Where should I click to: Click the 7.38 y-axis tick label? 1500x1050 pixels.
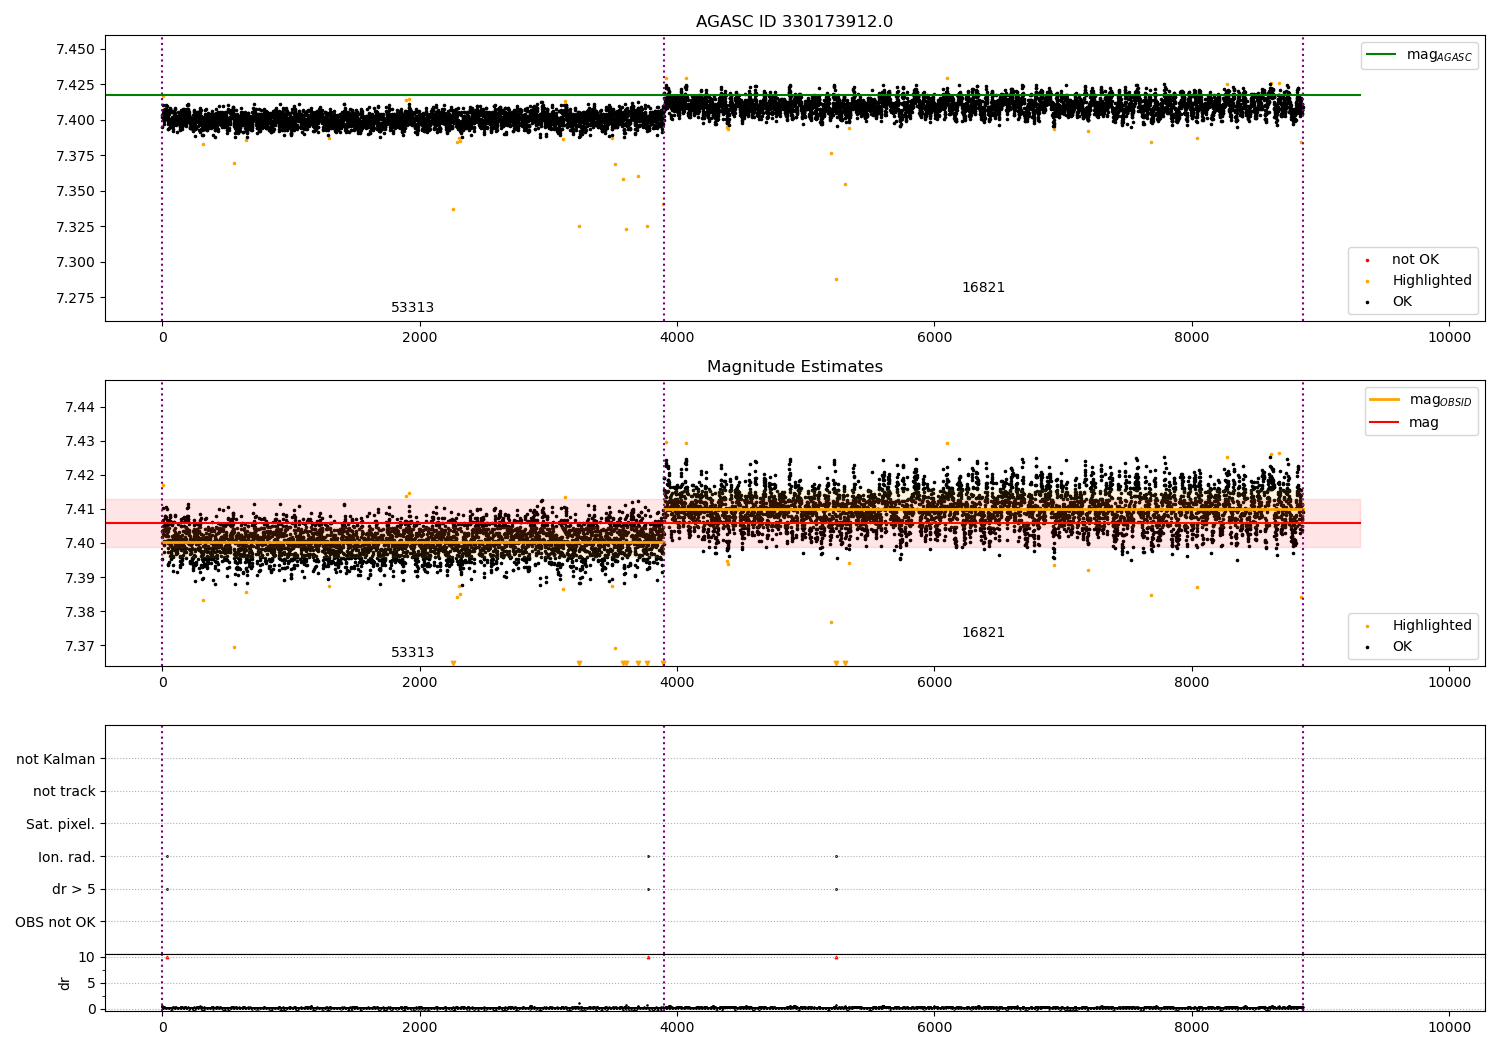pyautogui.click(x=80, y=612)
